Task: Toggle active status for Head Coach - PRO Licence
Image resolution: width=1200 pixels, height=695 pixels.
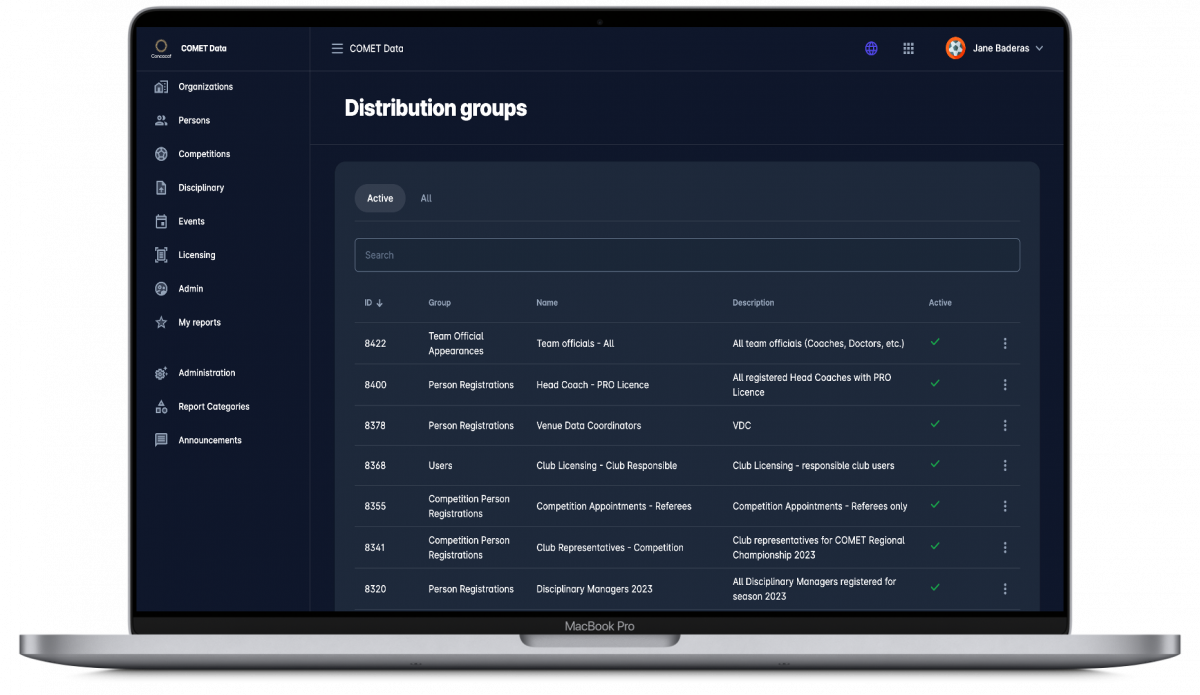Action: tap(935, 385)
